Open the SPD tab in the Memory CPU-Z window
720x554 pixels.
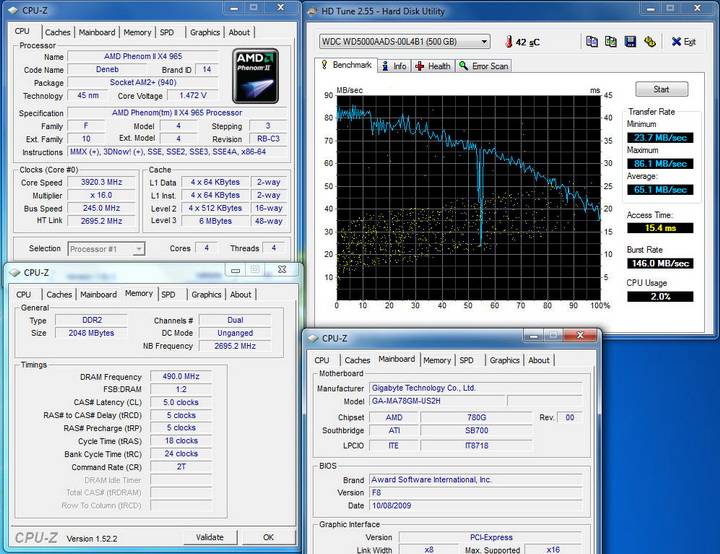168,295
